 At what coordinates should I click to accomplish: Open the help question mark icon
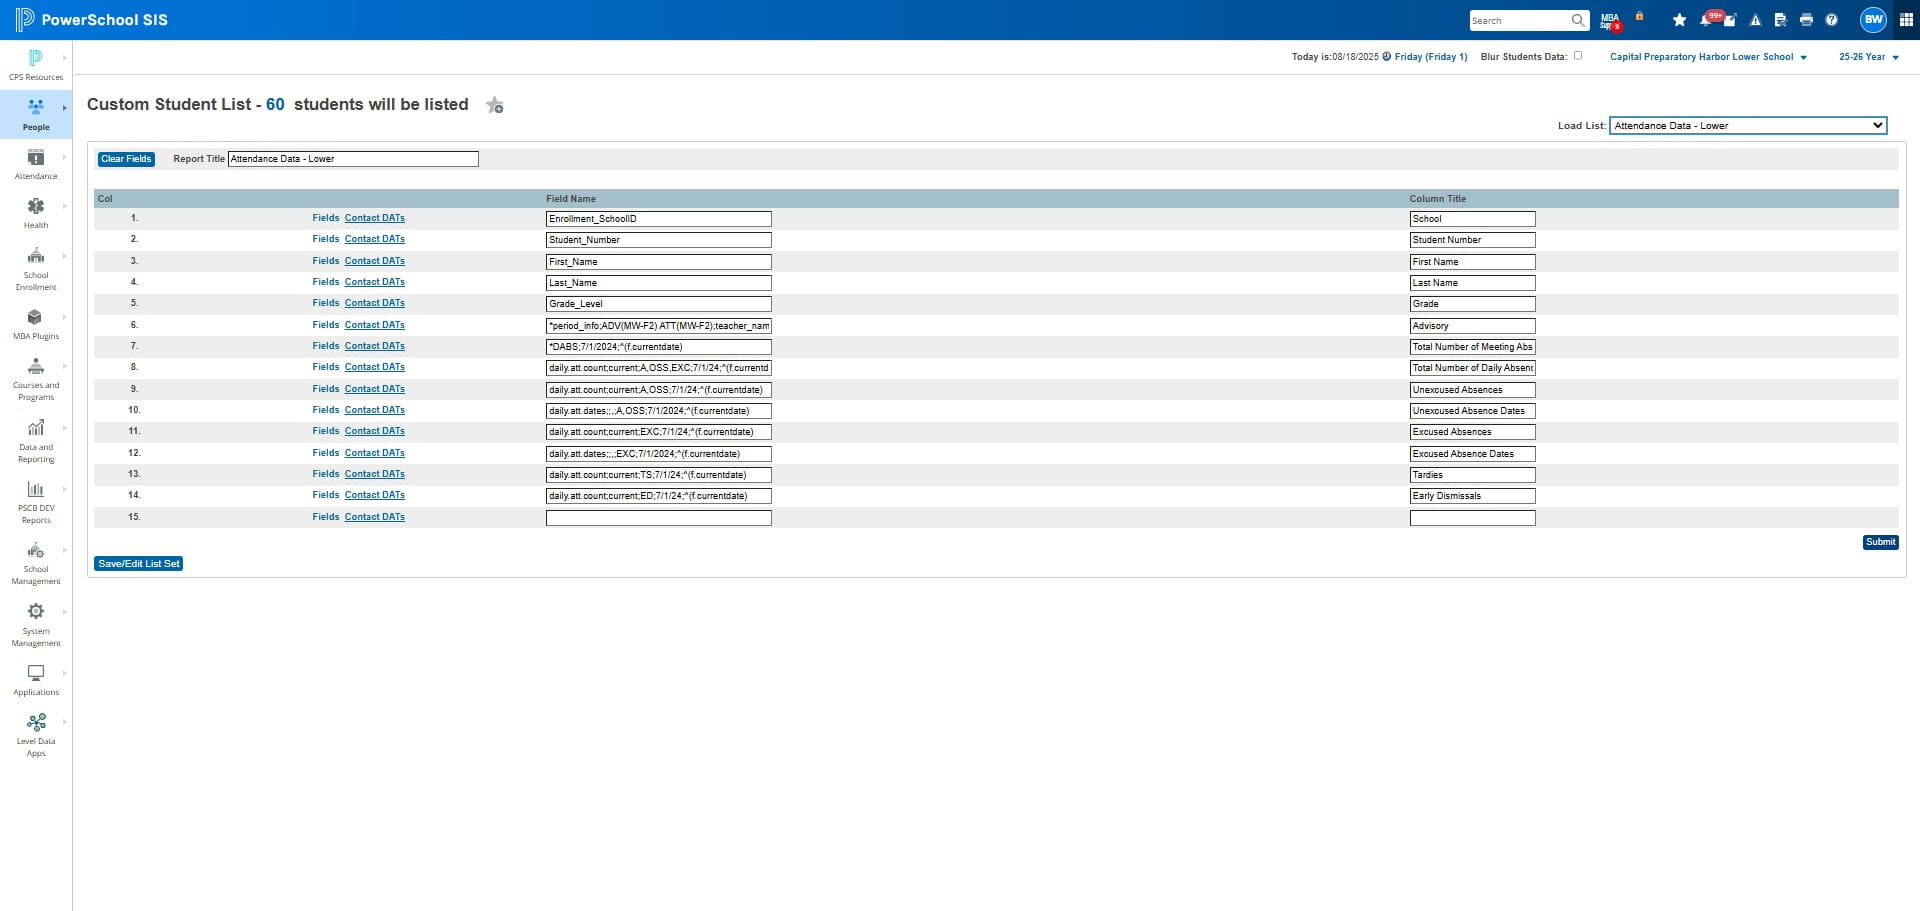pyautogui.click(x=1831, y=20)
